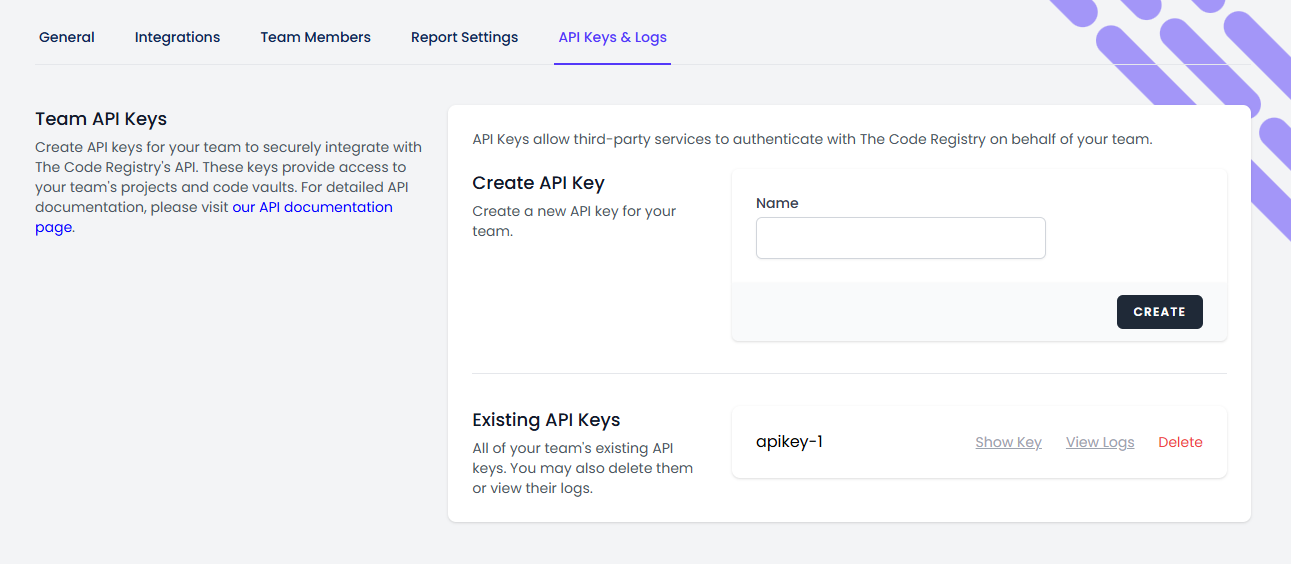This screenshot has width=1291, height=564.
Task: View Logs for apikey-1
Action: click(1100, 442)
